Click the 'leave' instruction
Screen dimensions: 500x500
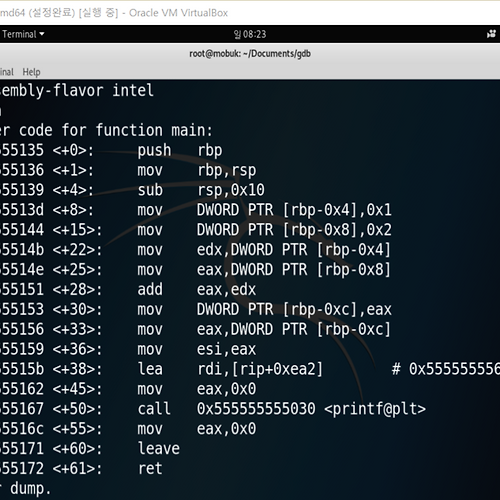pos(159,448)
